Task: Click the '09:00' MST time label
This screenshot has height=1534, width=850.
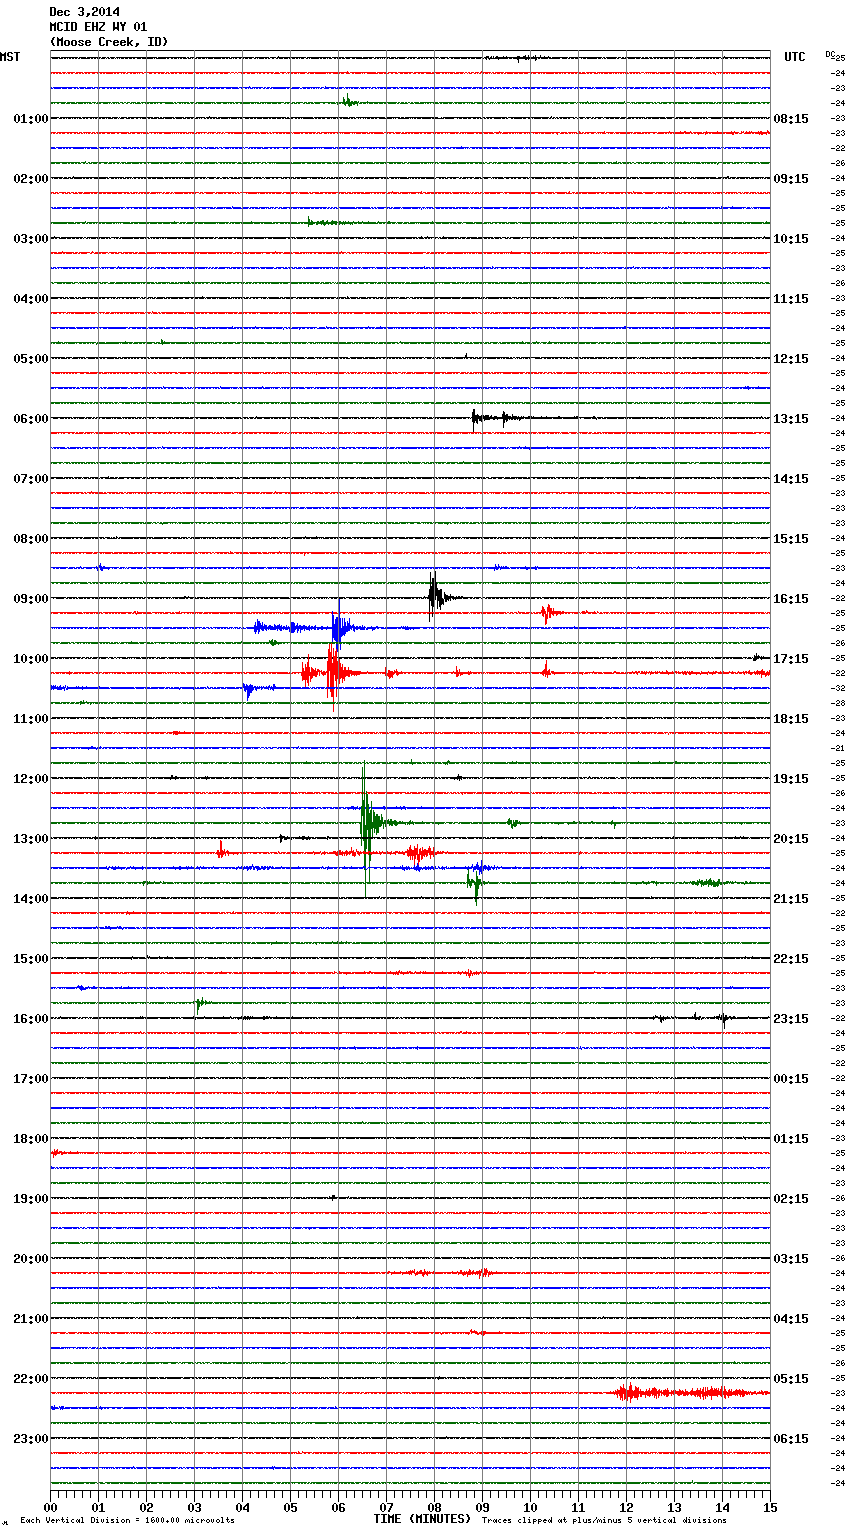Action: coord(30,599)
